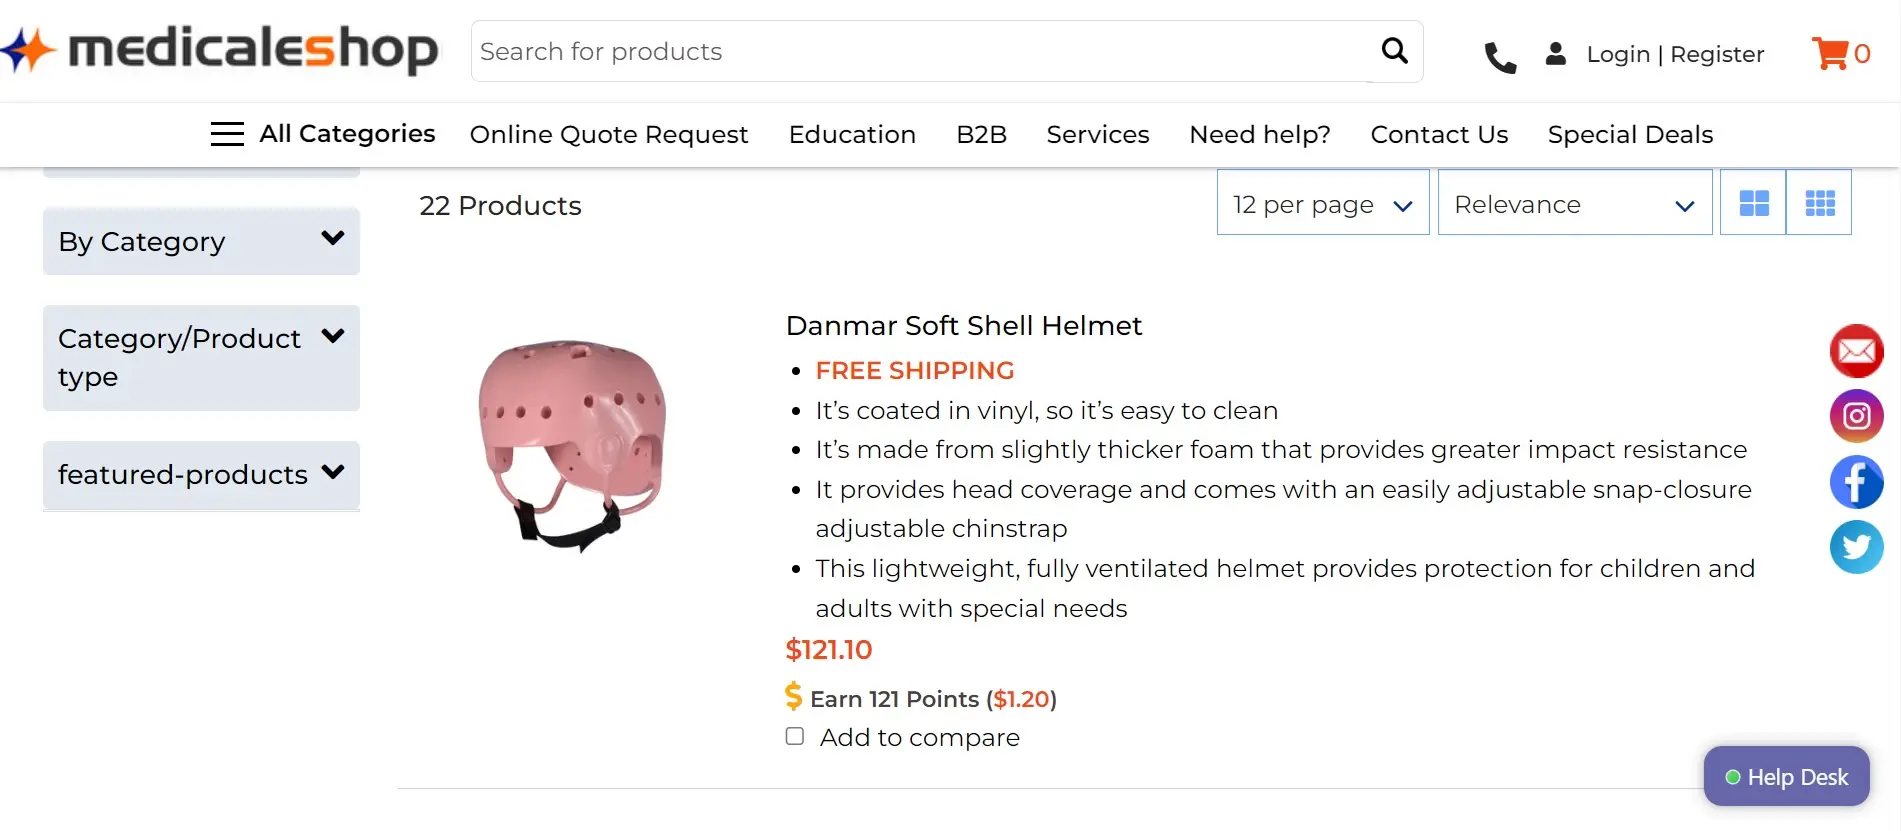The image size is (1901, 831).
Task: Switch to large grid view layout
Action: pos(1752,202)
